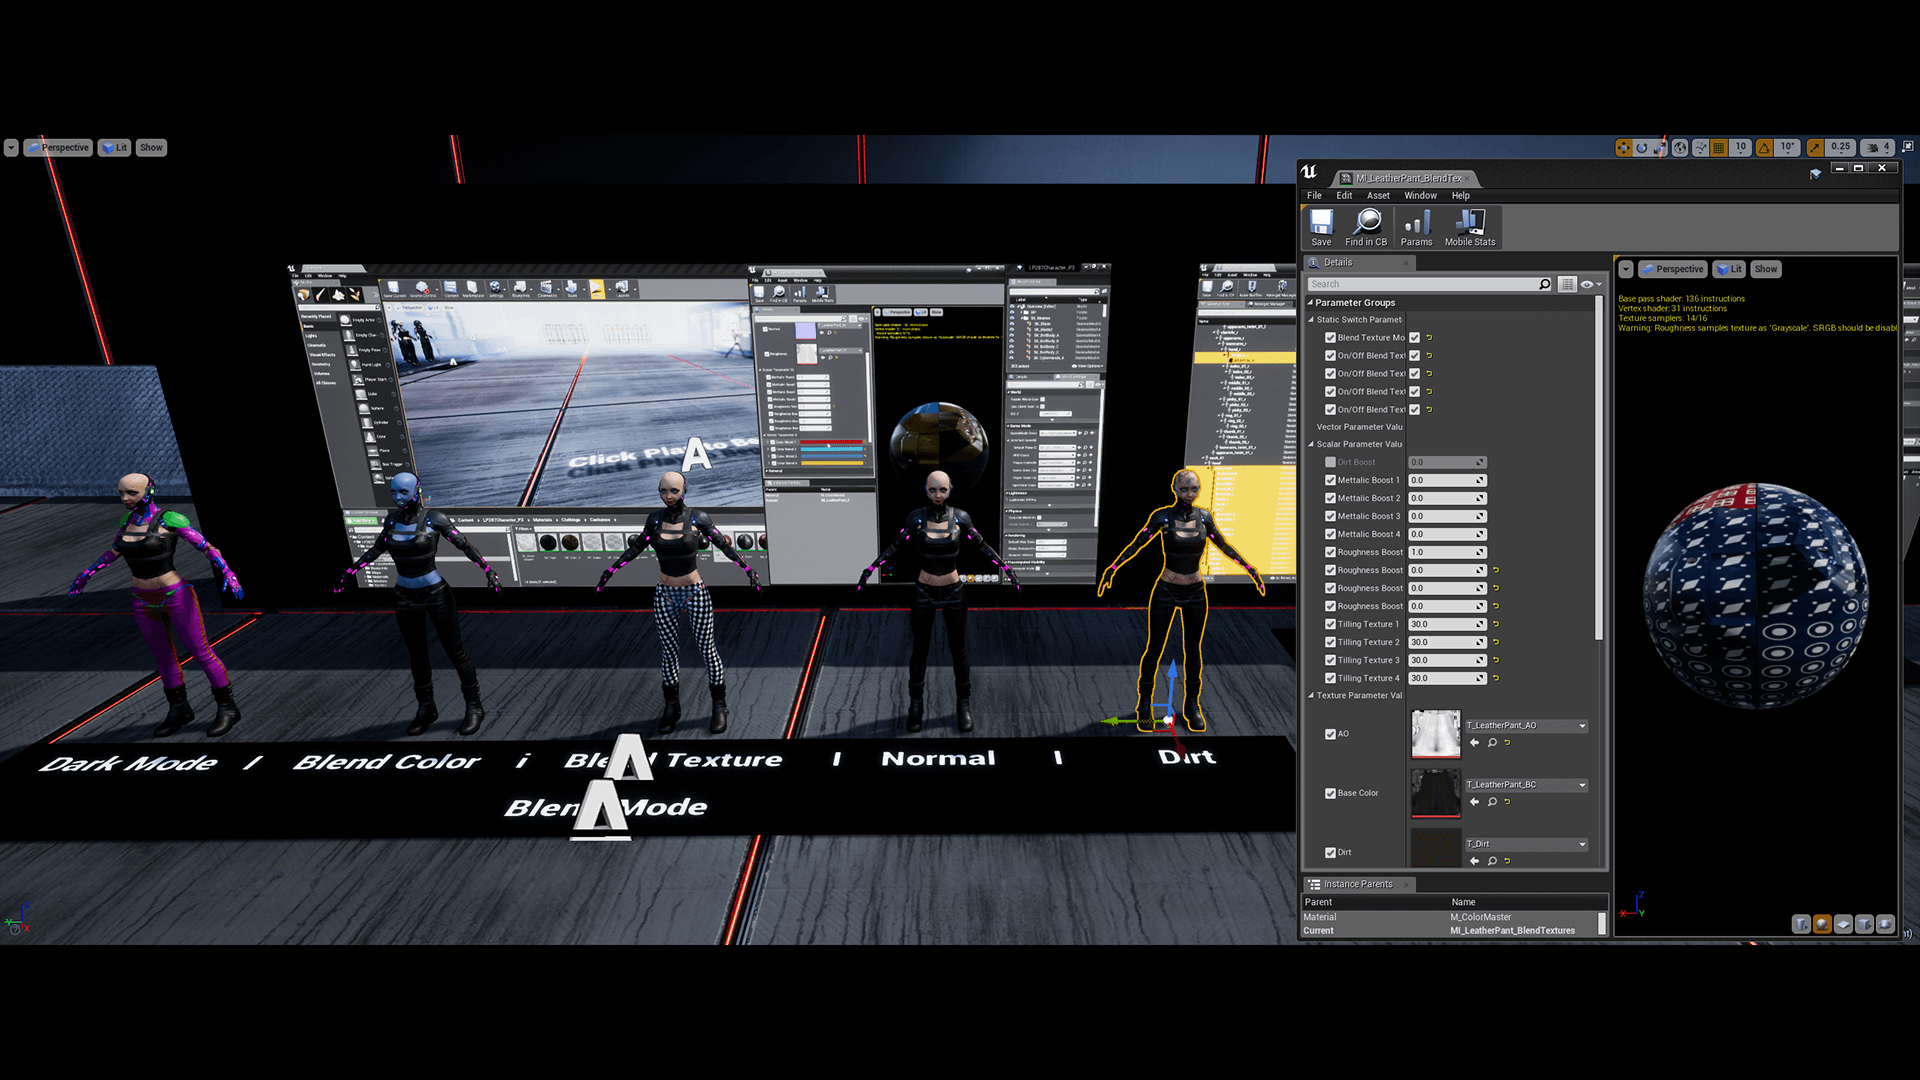
Task: Toggle the Base Color checkbox
Action: [1331, 793]
